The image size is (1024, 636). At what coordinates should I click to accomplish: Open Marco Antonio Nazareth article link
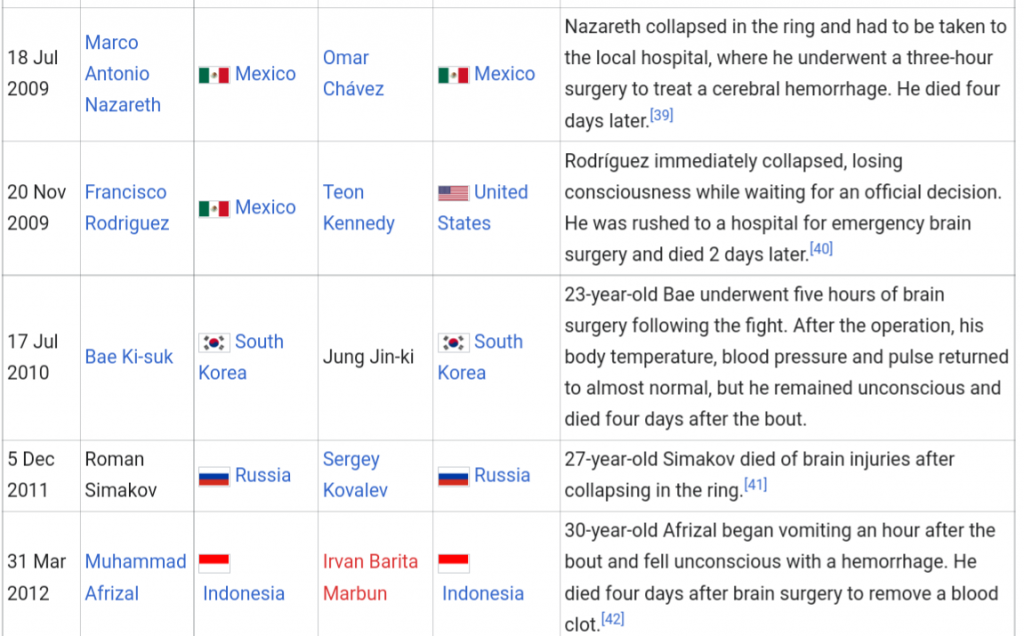pos(123,74)
